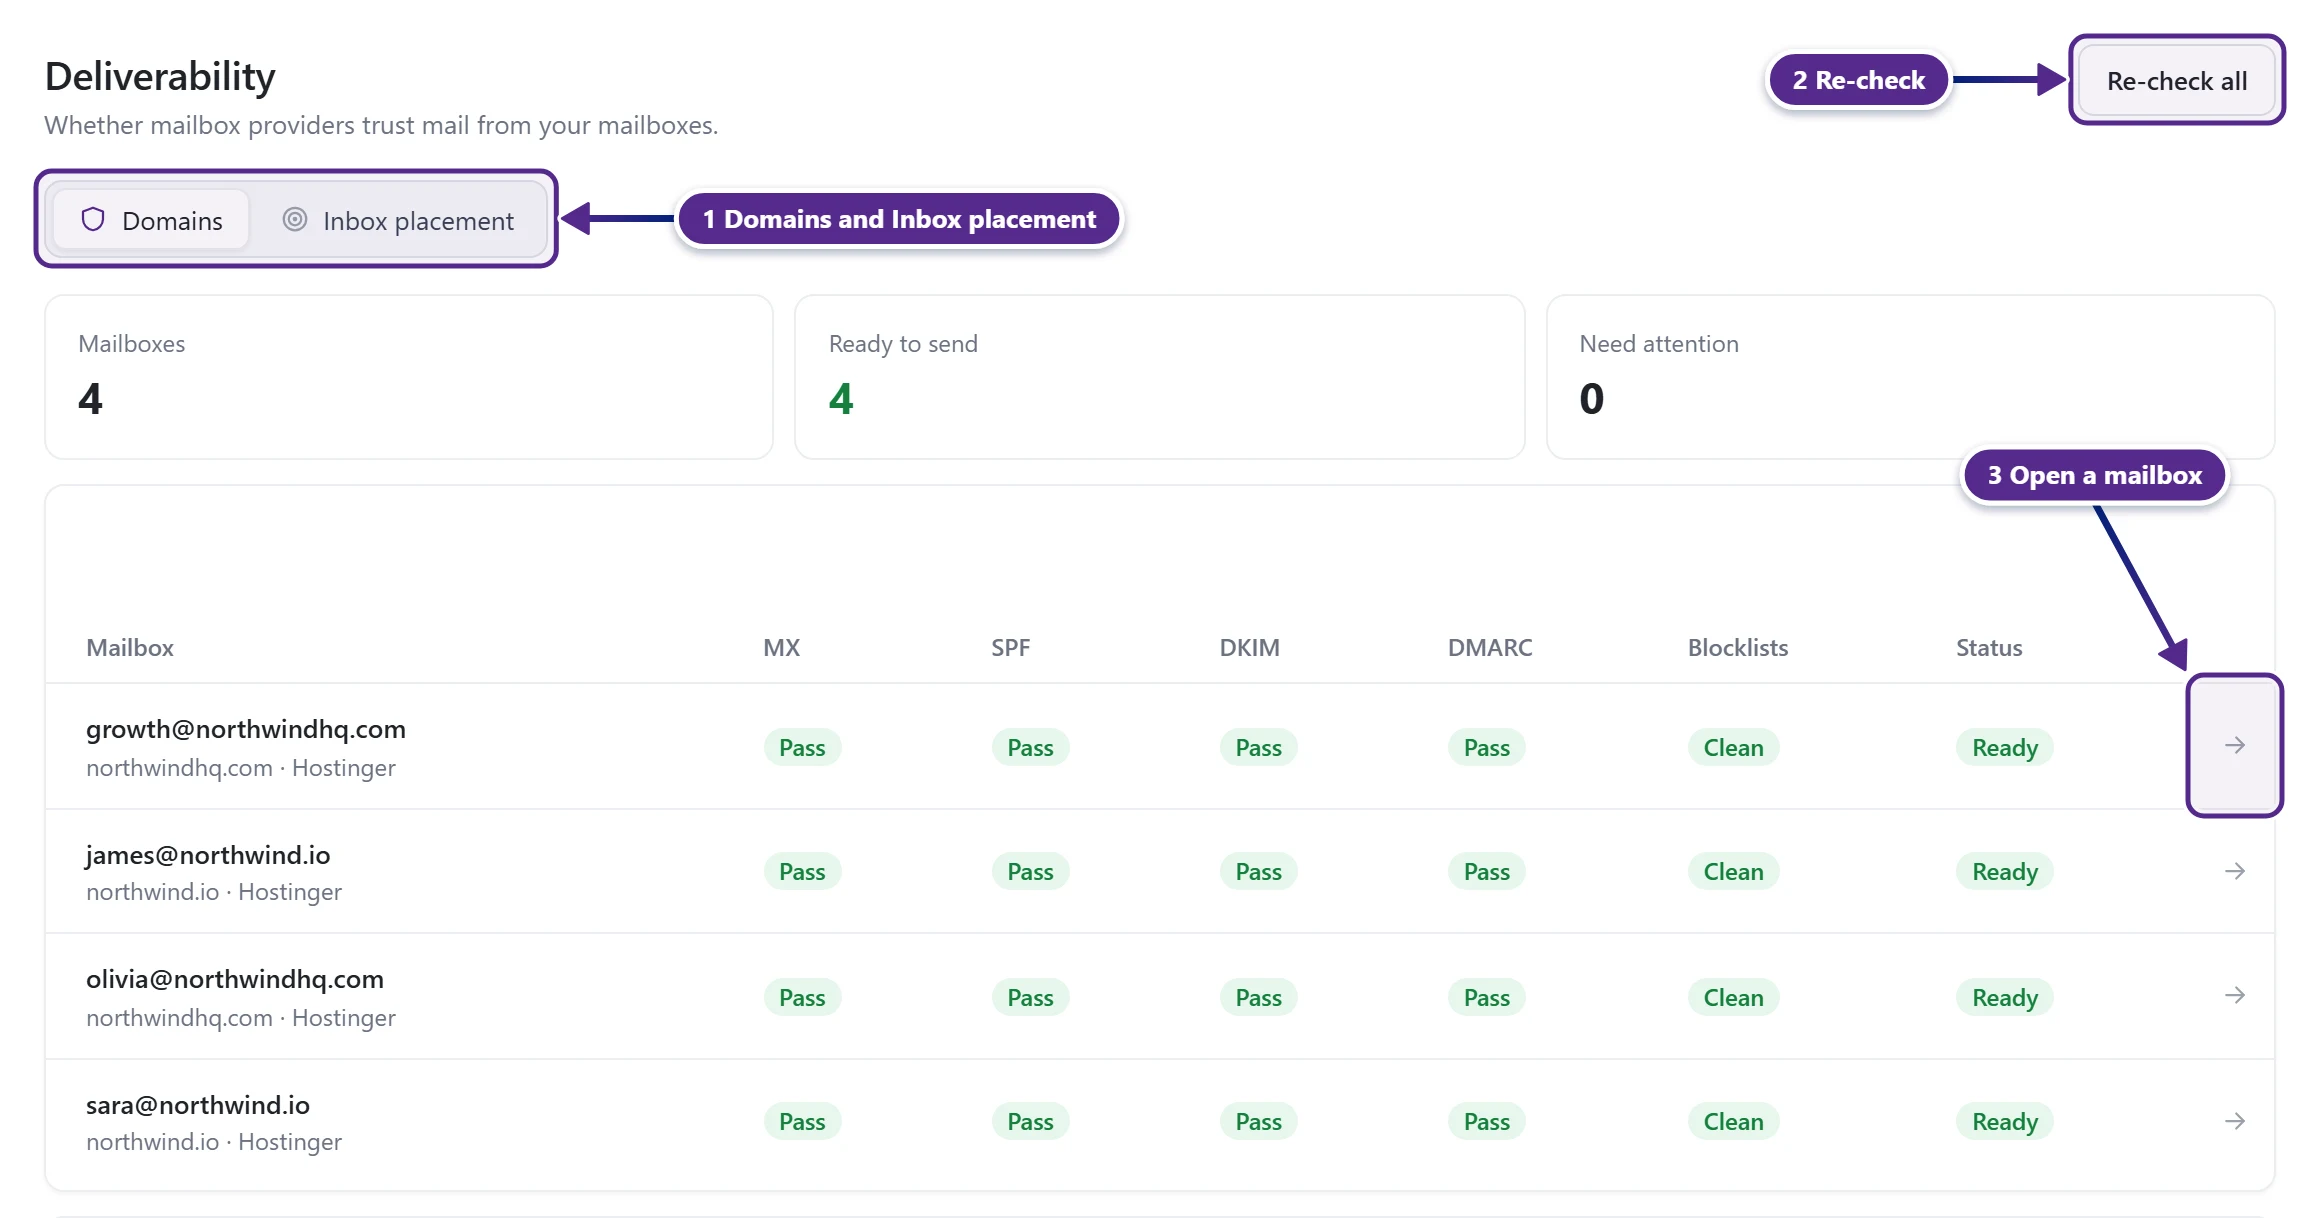The height and width of the screenshot is (1218, 2320).
Task: Click the Need attention summary card
Action: [1910, 377]
